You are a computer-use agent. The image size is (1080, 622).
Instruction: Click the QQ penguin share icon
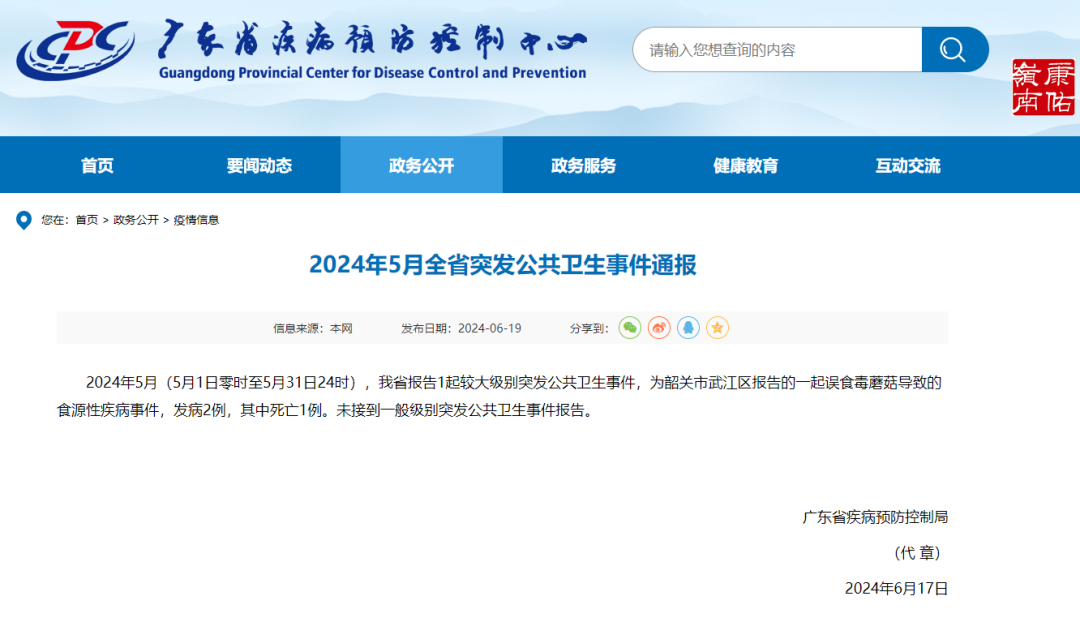pyautogui.click(x=687, y=328)
